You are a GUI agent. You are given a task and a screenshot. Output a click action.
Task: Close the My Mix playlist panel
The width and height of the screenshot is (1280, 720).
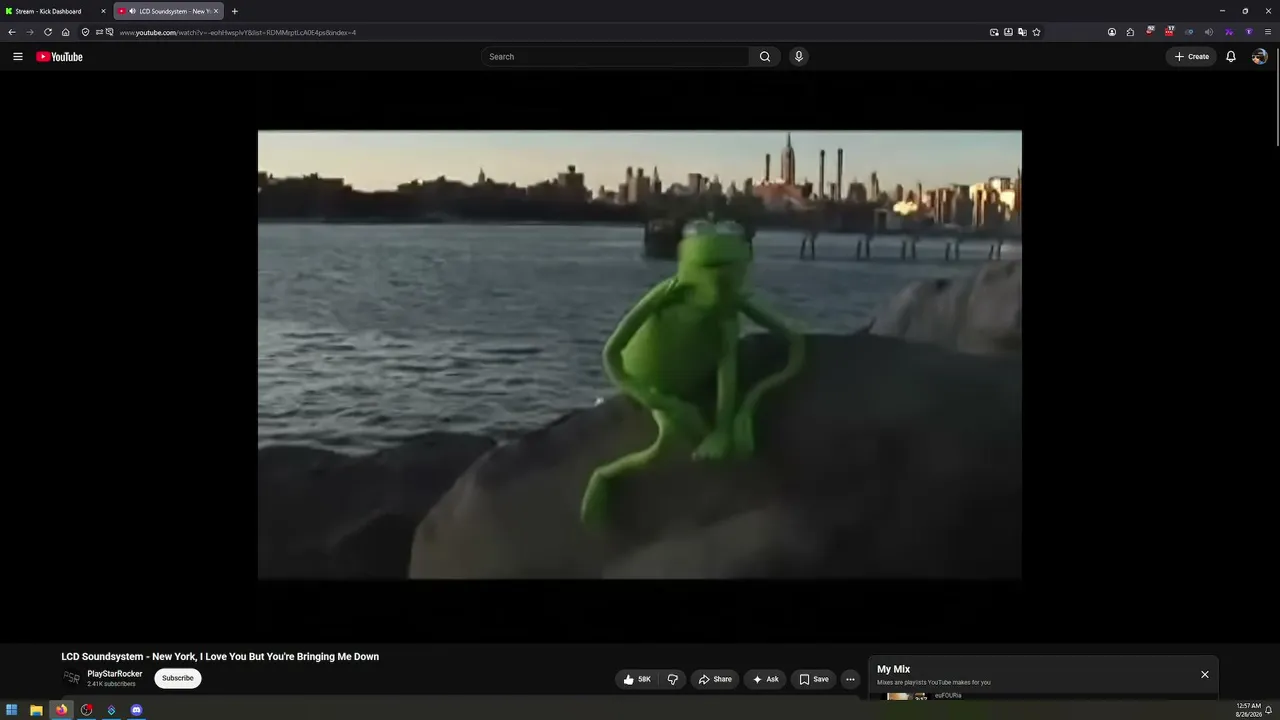pos(1205,675)
